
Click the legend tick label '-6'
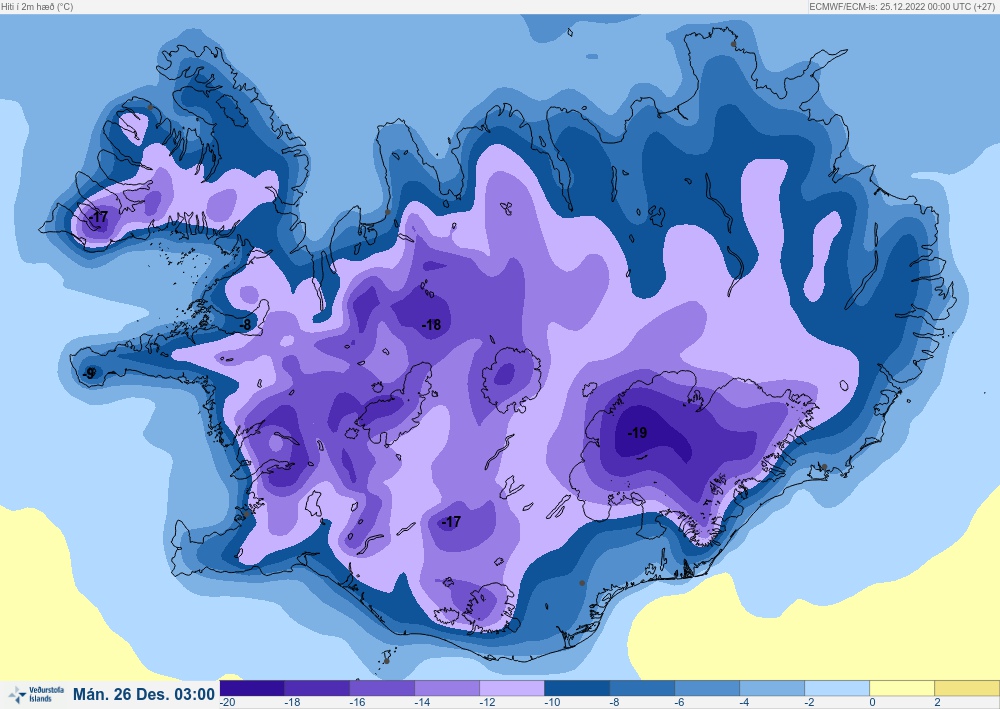click(x=680, y=703)
